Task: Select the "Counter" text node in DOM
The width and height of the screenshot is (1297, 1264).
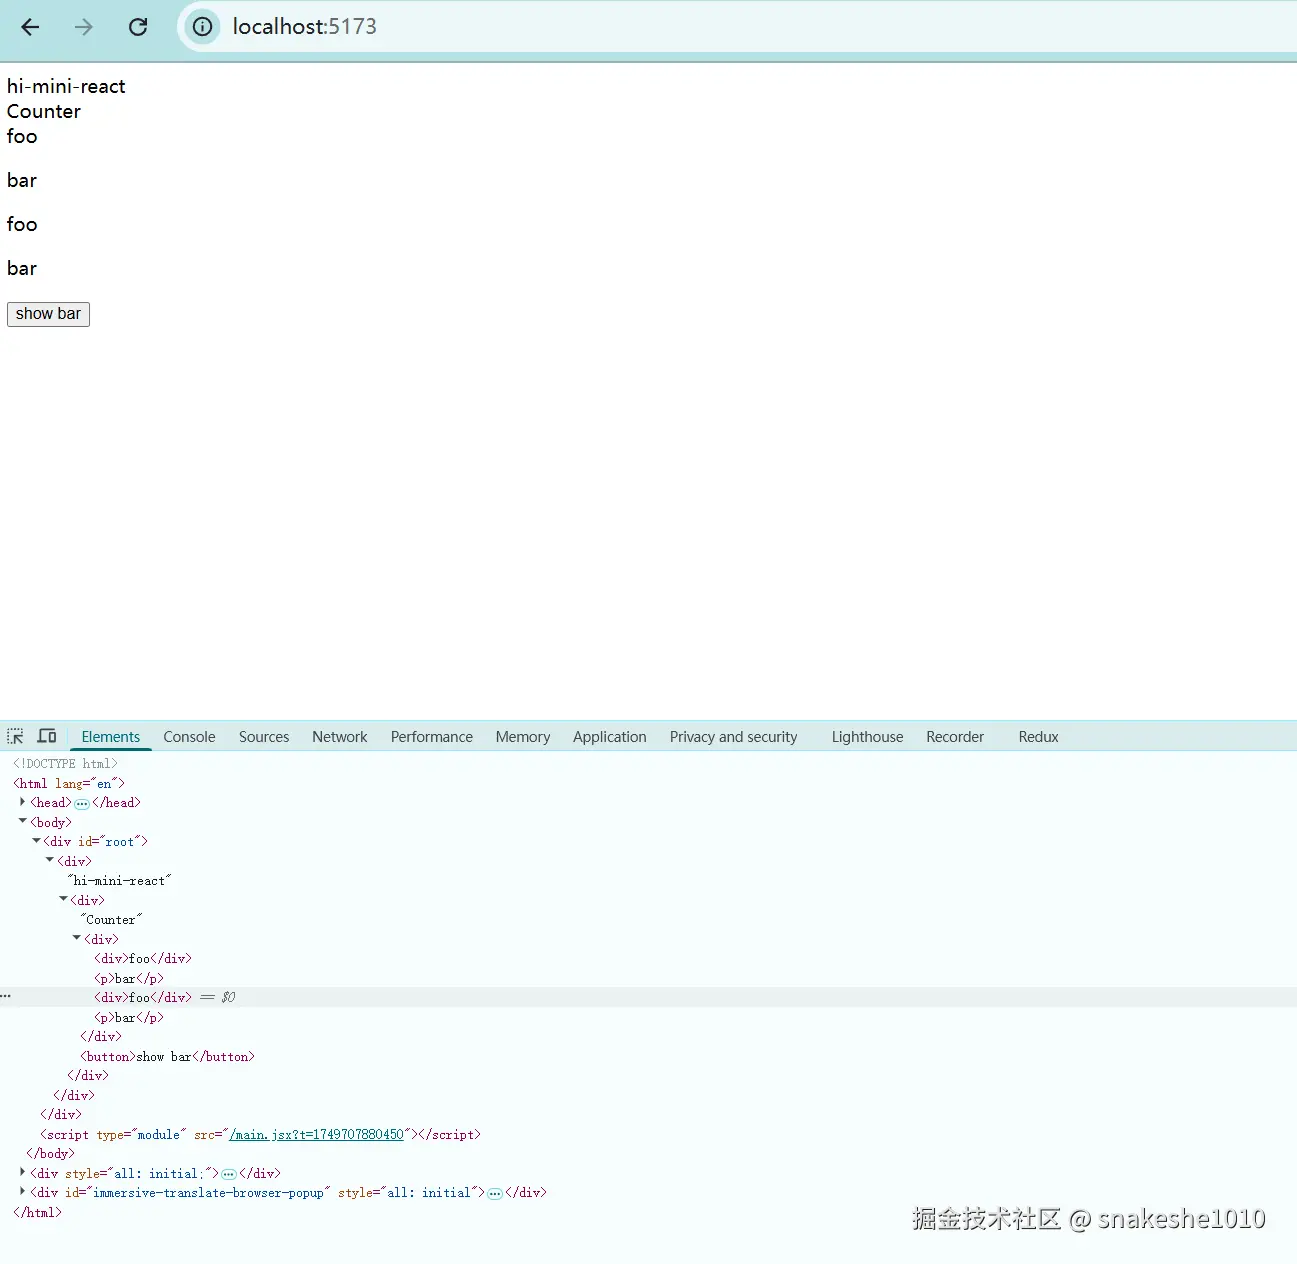Action: click(111, 919)
